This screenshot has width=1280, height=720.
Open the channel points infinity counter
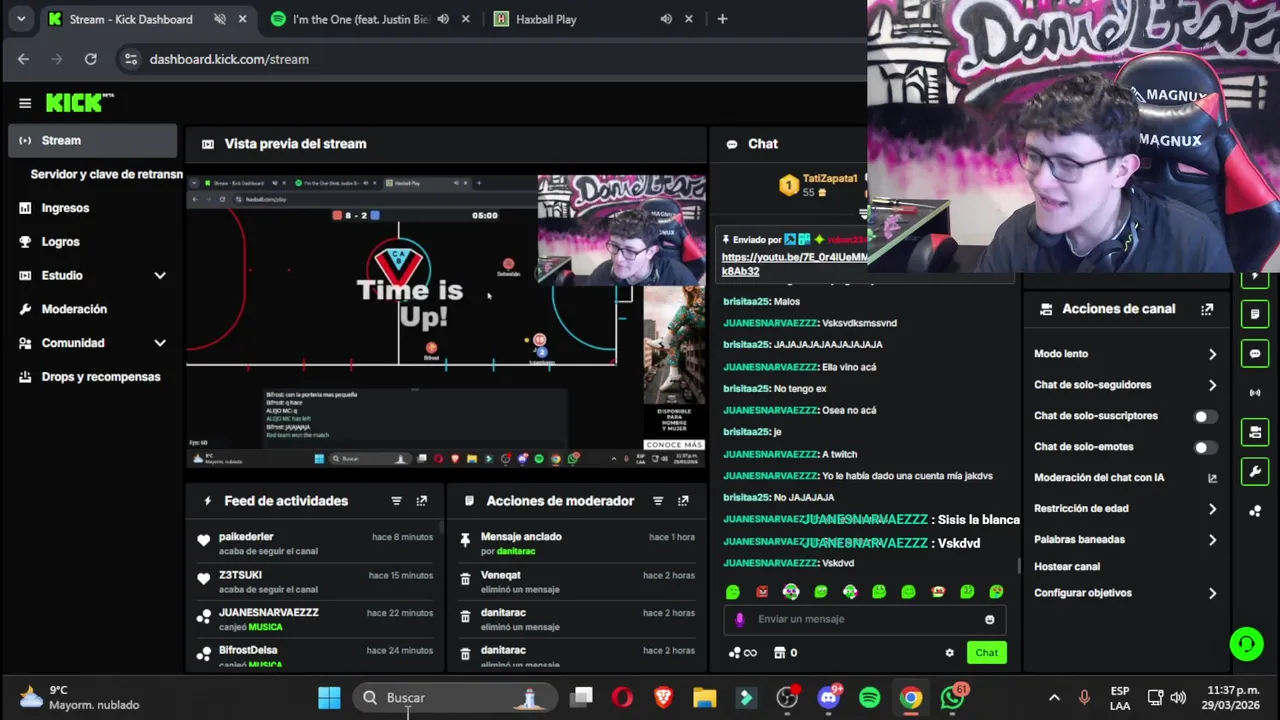(743, 653)
